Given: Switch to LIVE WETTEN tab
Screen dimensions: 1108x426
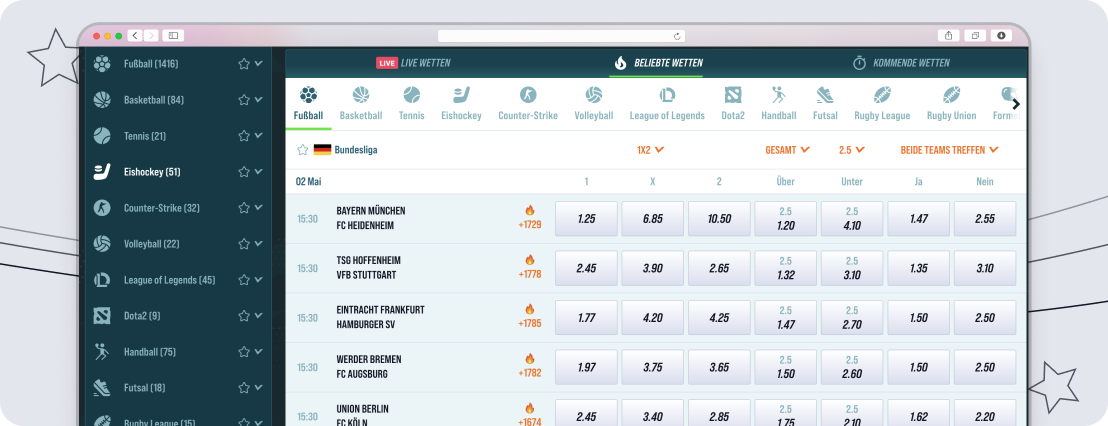Looking at the screenshot, I should click(x=413, y=63).
